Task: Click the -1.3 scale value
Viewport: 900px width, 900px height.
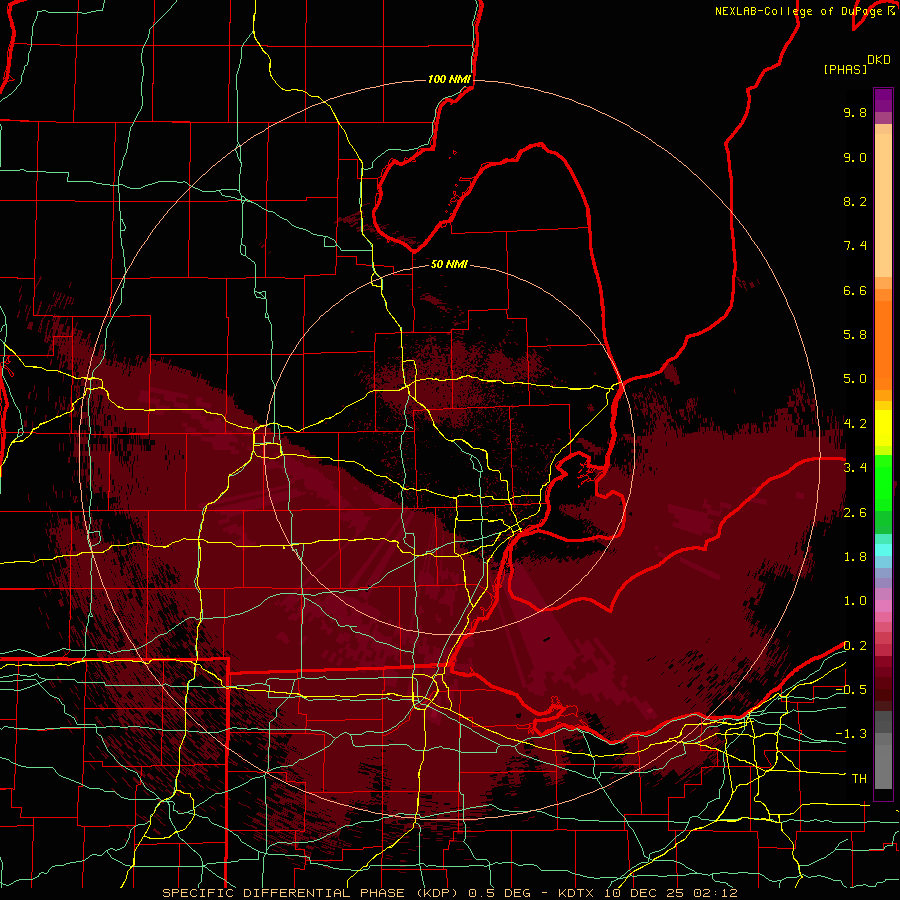Action: [851, 734]
